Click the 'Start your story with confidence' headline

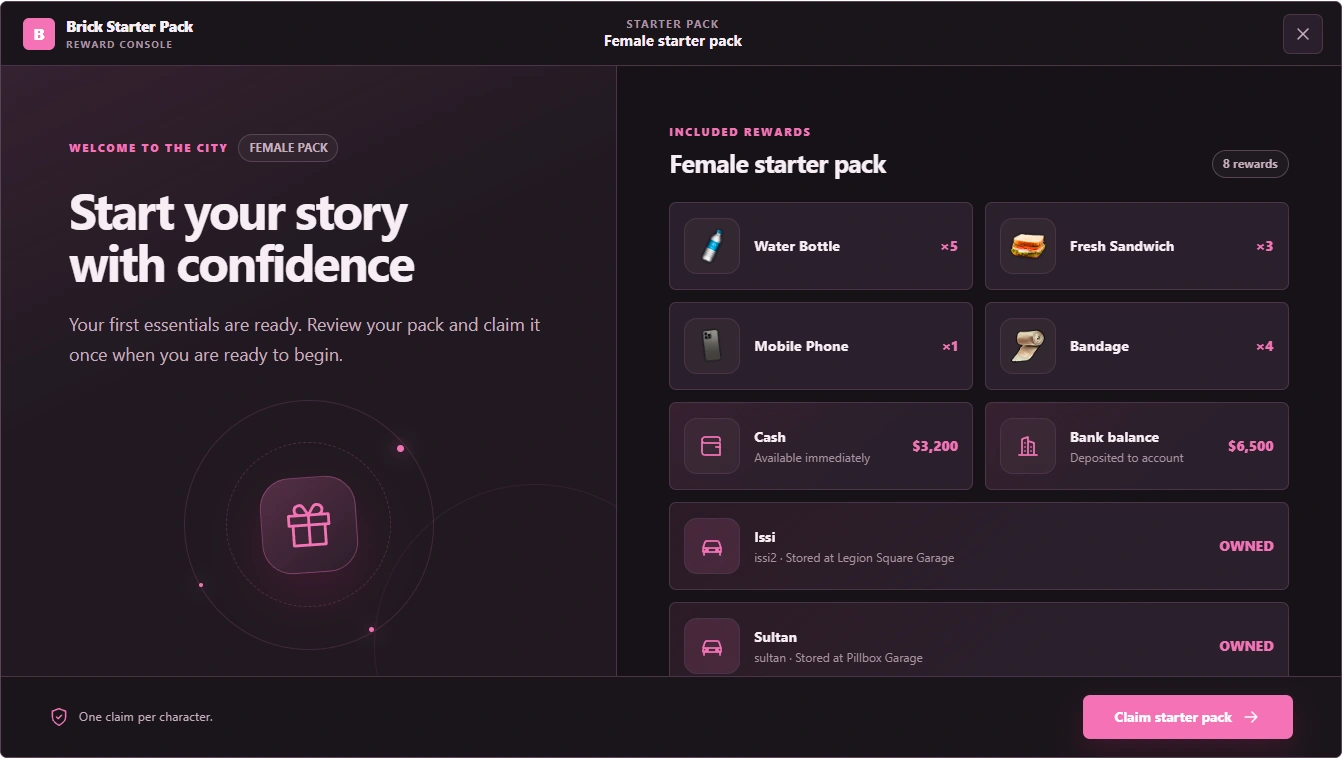point(241,239)
